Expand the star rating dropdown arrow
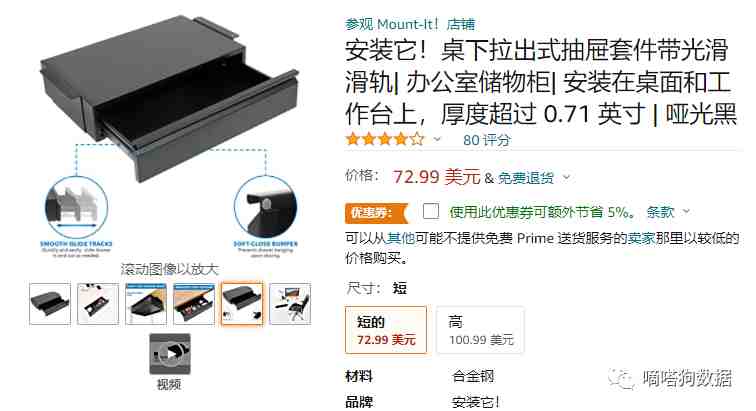Screen dimensions: 756x411 point(437,140)
